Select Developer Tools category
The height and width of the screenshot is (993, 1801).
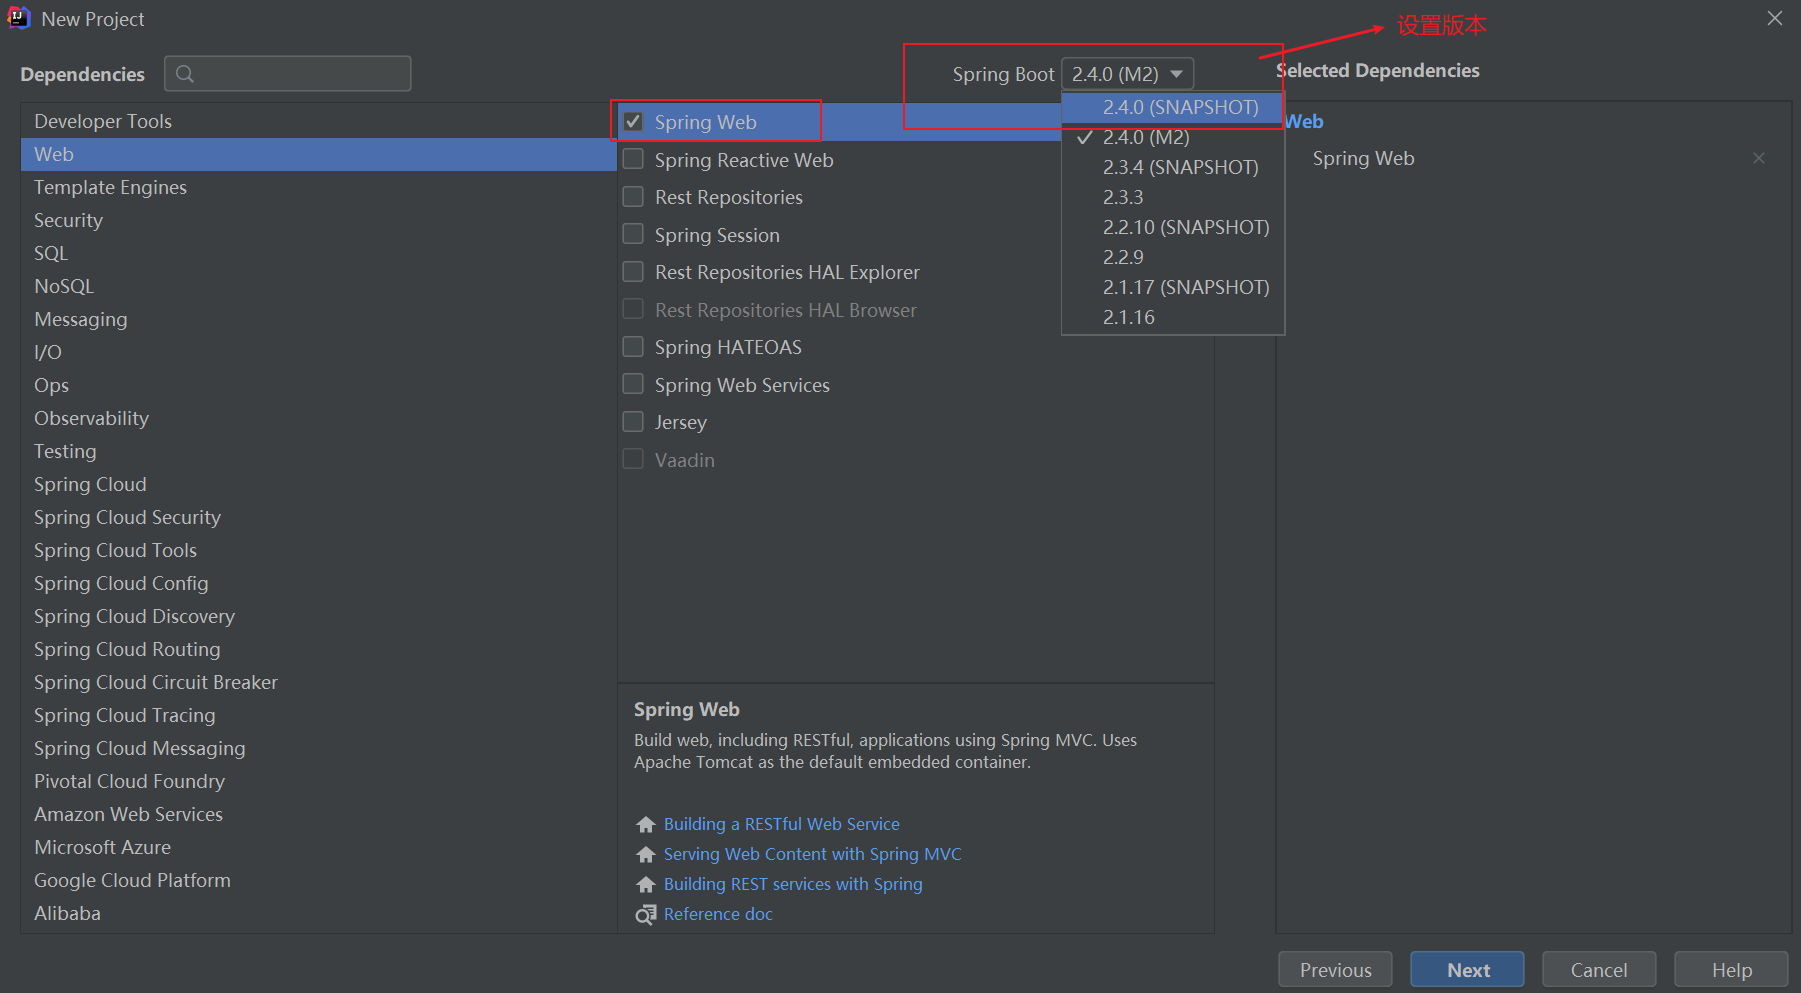pos(318,121)
